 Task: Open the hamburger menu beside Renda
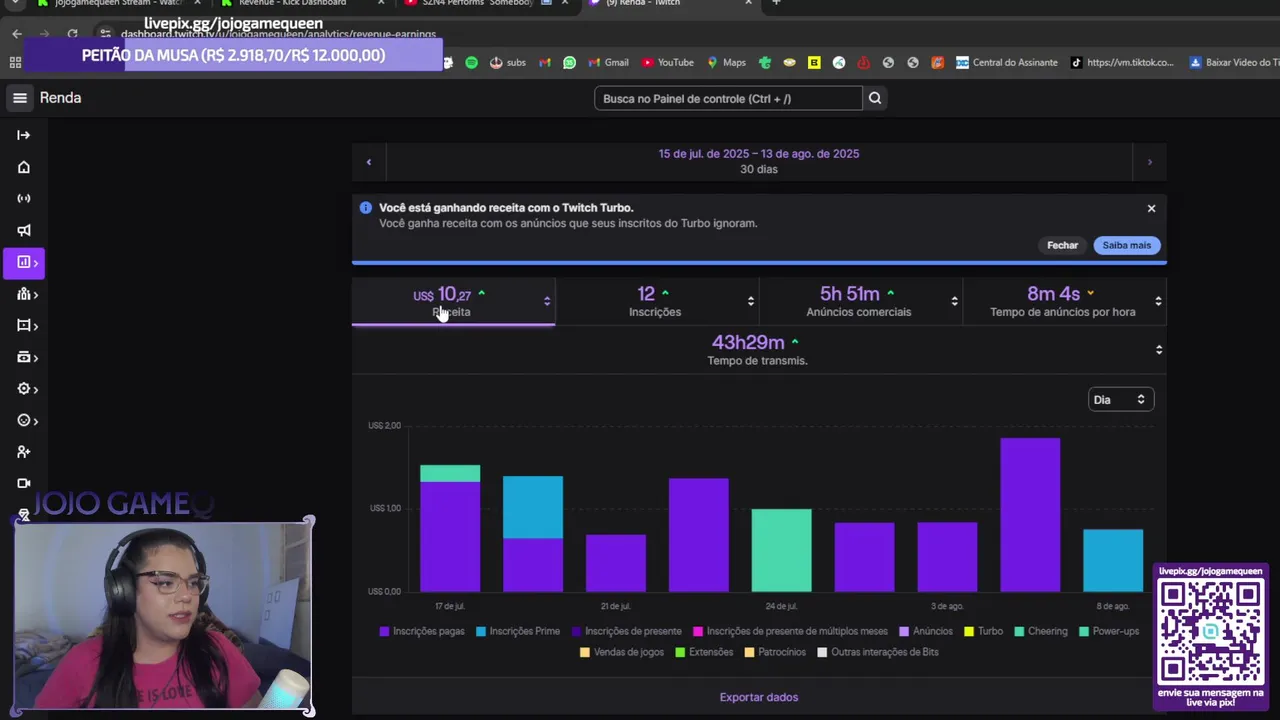[x=20, y=98]
